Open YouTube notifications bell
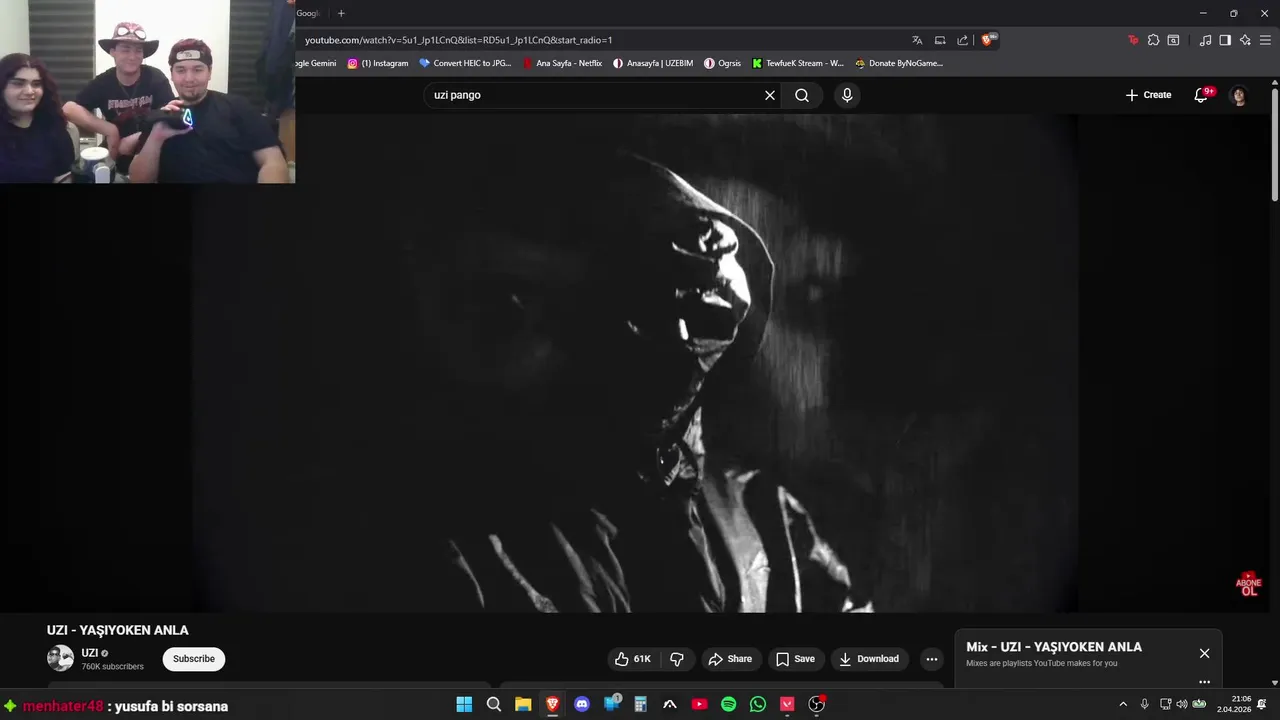Screen dimensions: 1280x720 point(1203,95)
